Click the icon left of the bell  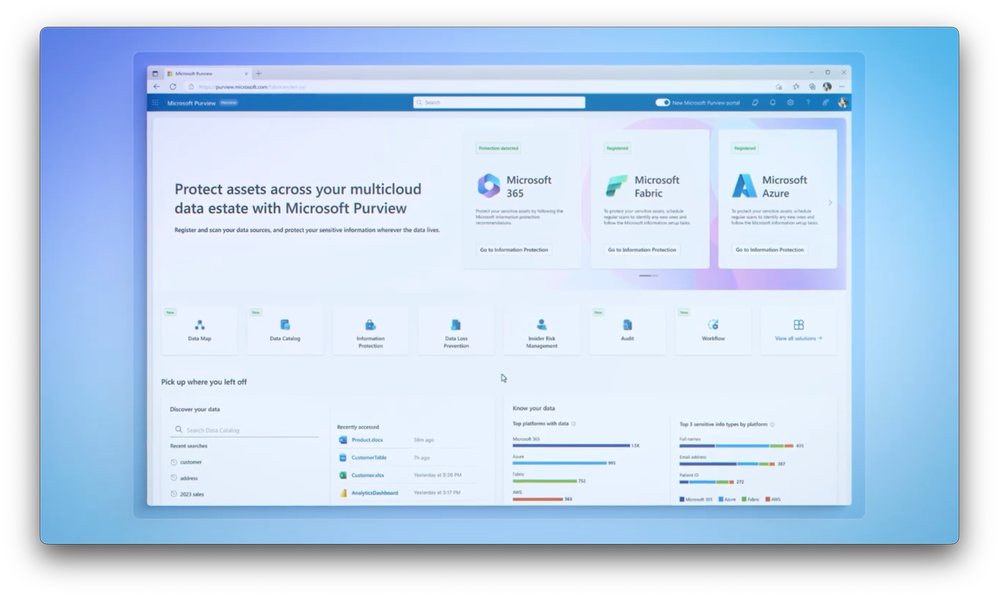click(755, 103)
